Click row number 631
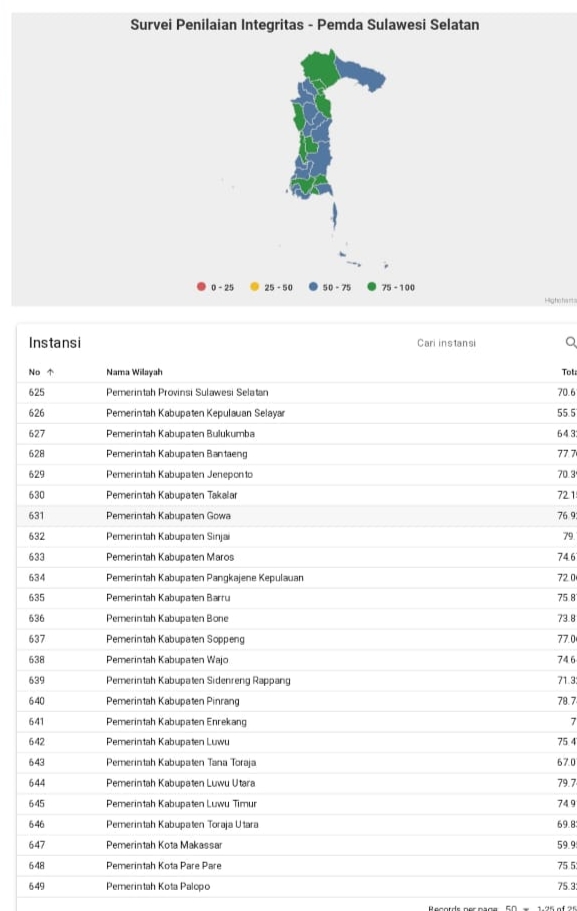577x911 pixels. [x=37, y=515]
